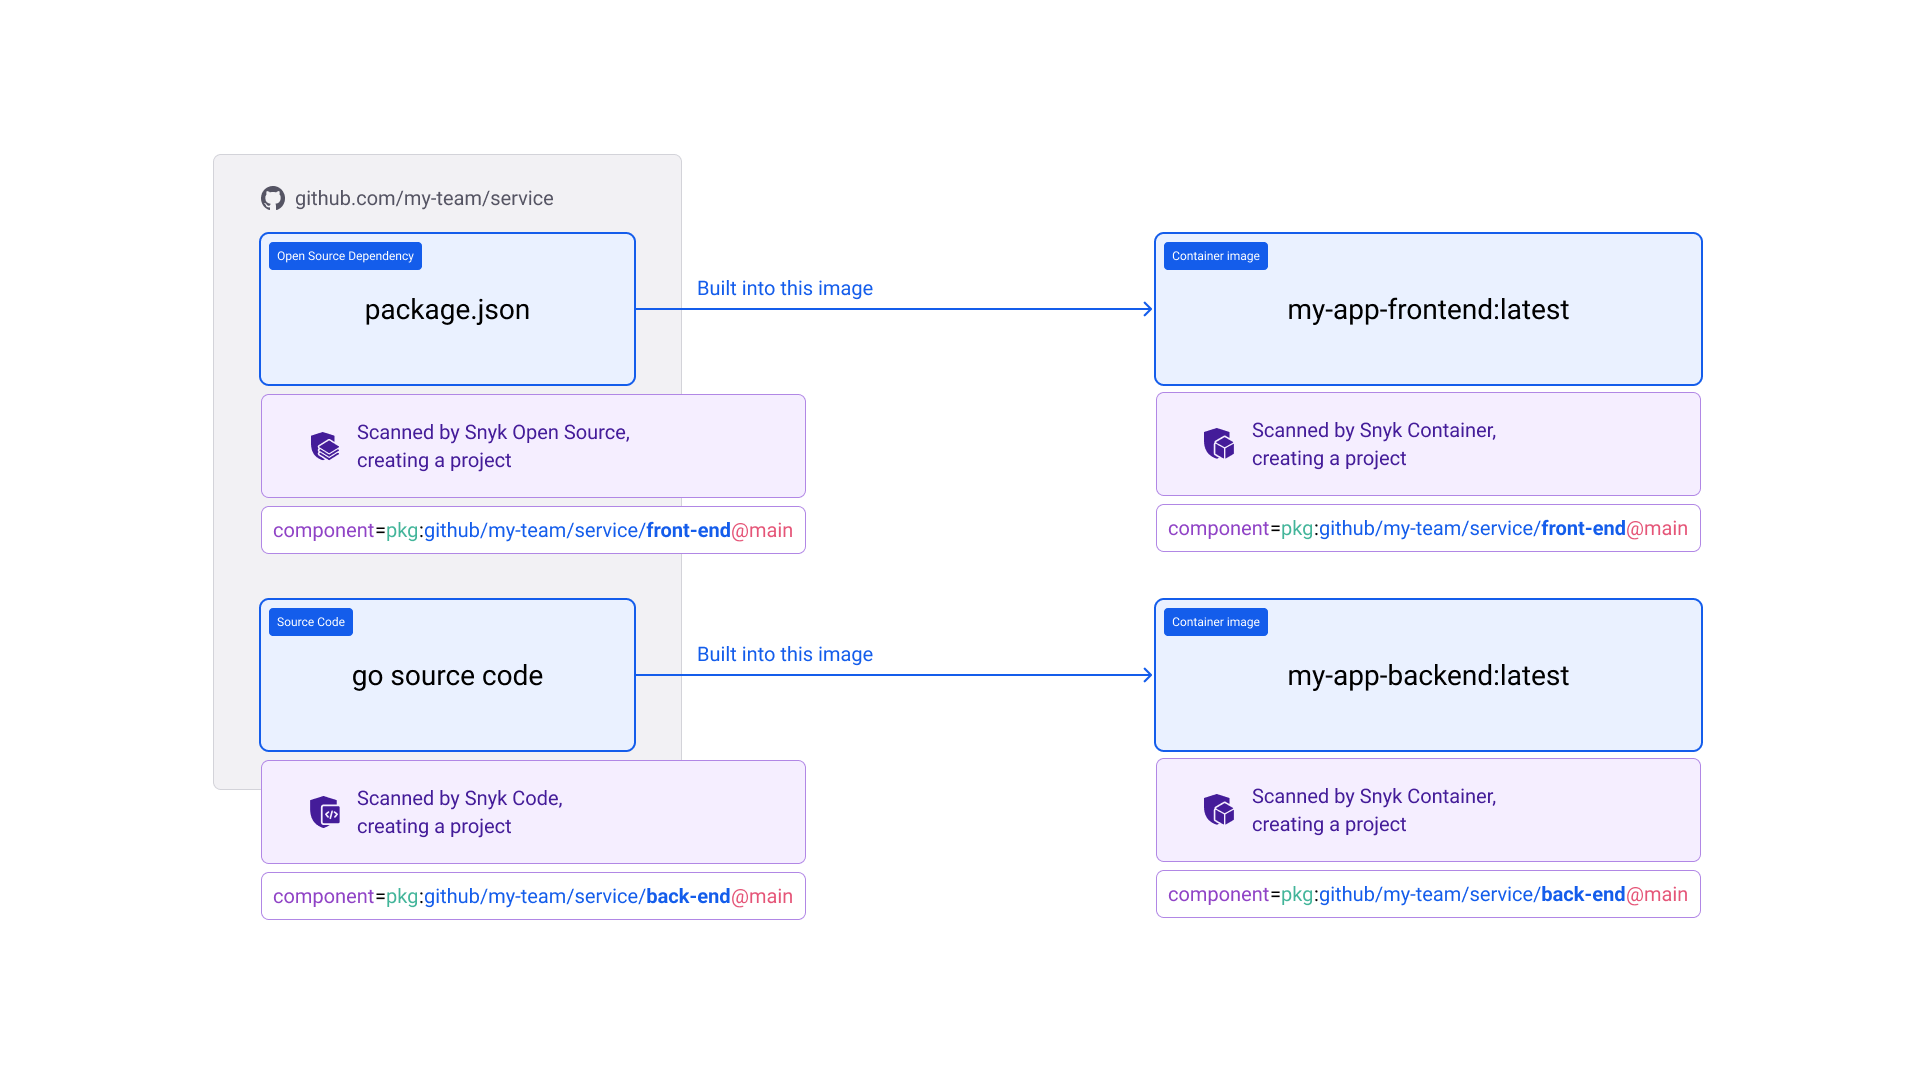Click the front-end@main component tag under package.json

pos(533,530)
